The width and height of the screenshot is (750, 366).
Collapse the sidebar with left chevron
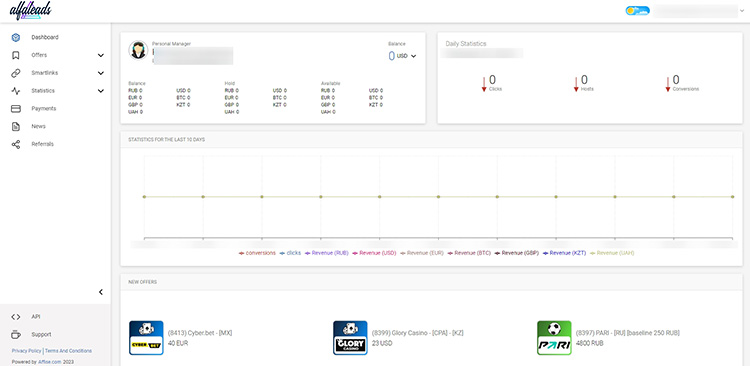pyautogui.click(x=101, y=292)
